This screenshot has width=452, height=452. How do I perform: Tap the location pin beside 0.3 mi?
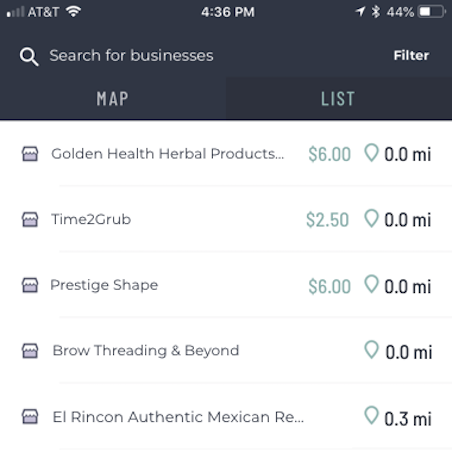[371, 415]
